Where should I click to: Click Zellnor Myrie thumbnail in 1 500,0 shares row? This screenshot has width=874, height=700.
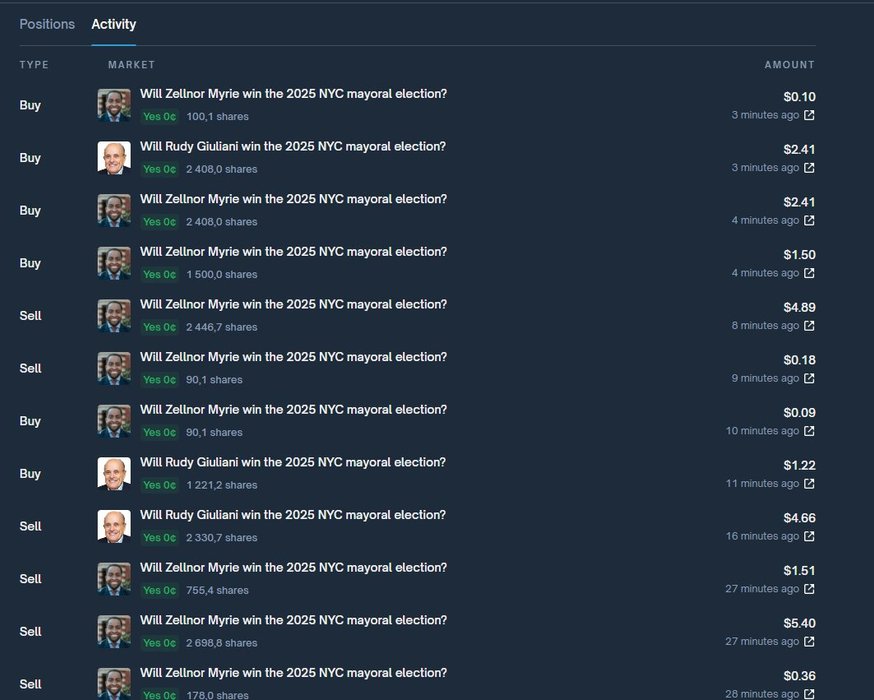pyautogui.click(x=114, y=263)
